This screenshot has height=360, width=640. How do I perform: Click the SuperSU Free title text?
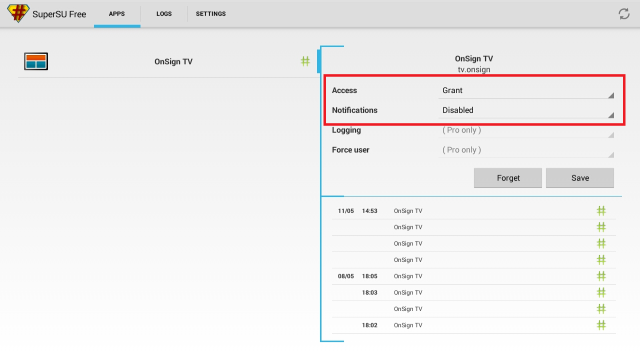[x=59, y=14]
